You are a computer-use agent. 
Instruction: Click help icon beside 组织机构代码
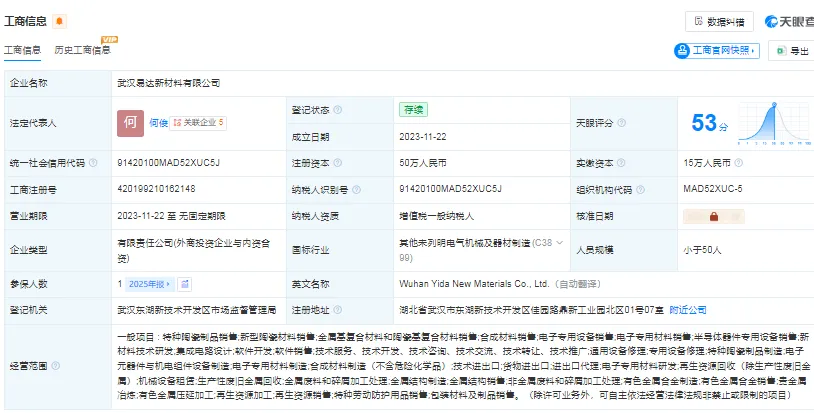[641, 190]
